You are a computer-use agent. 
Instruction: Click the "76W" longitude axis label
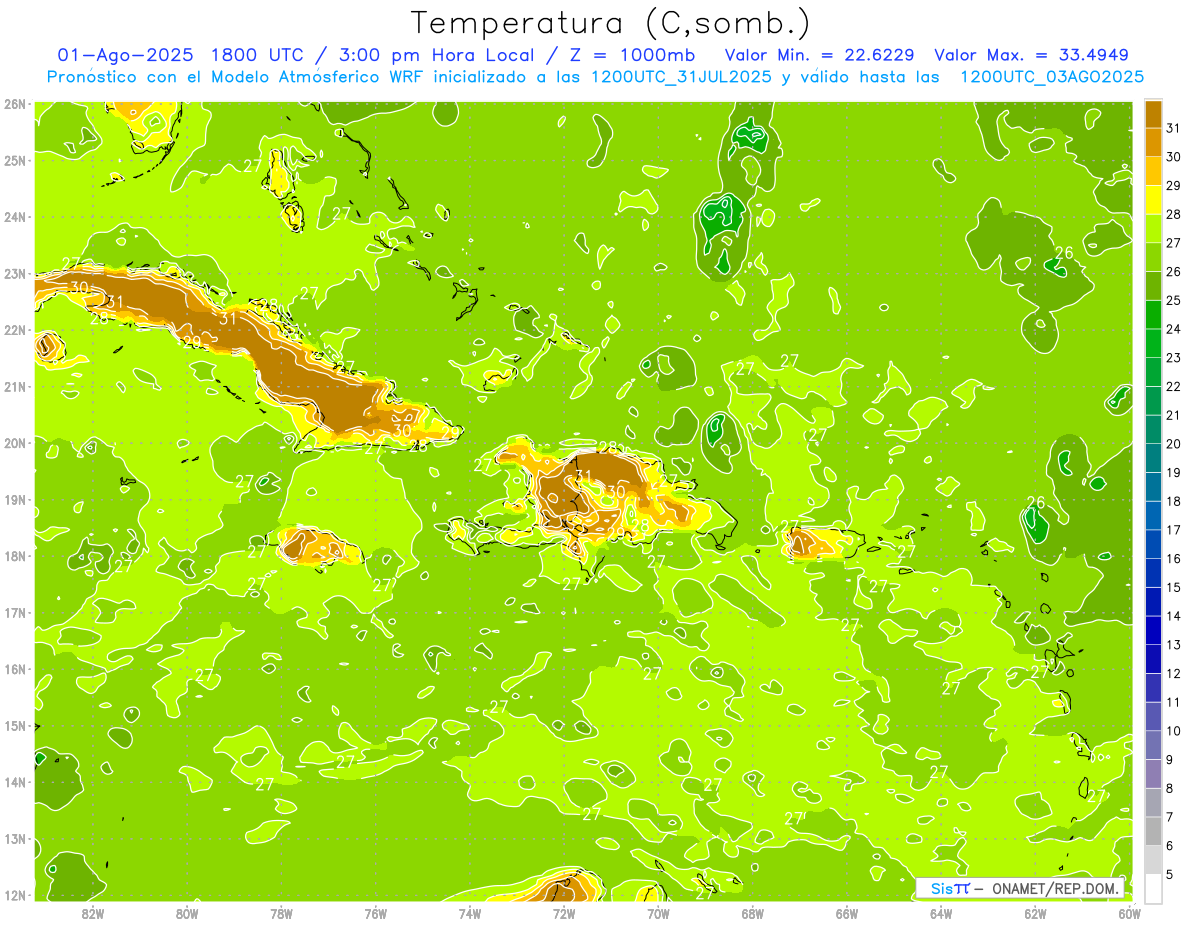click(375, 913)
